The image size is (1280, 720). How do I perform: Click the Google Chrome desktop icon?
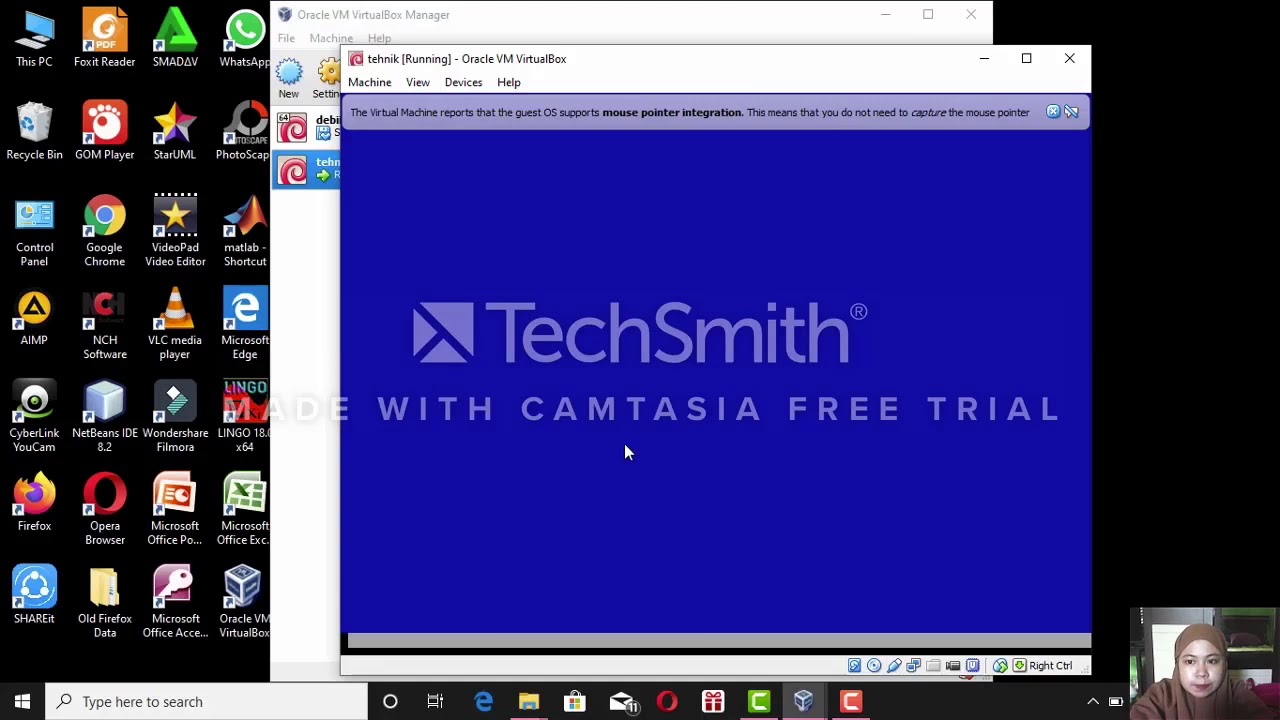click(105, 231)
